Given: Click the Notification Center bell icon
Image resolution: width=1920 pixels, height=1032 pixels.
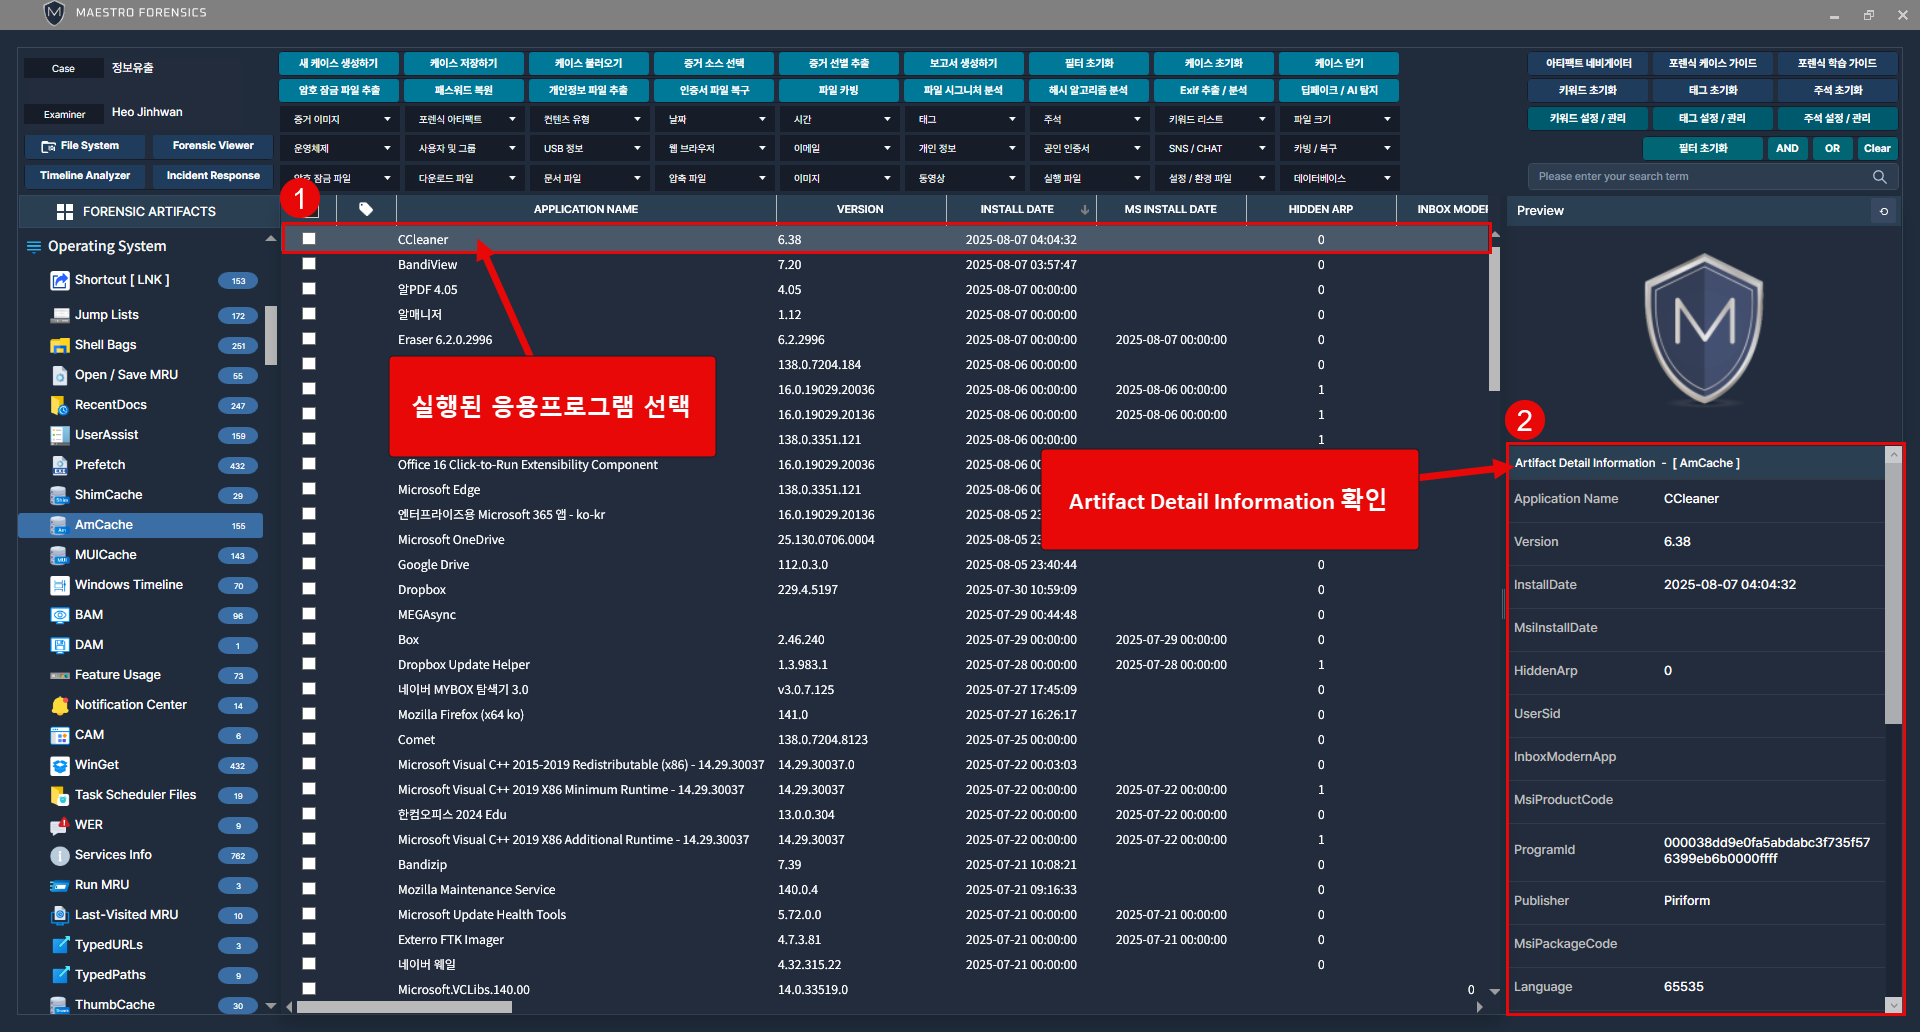Looking at the screenshot, I should [x=59, y=705].
